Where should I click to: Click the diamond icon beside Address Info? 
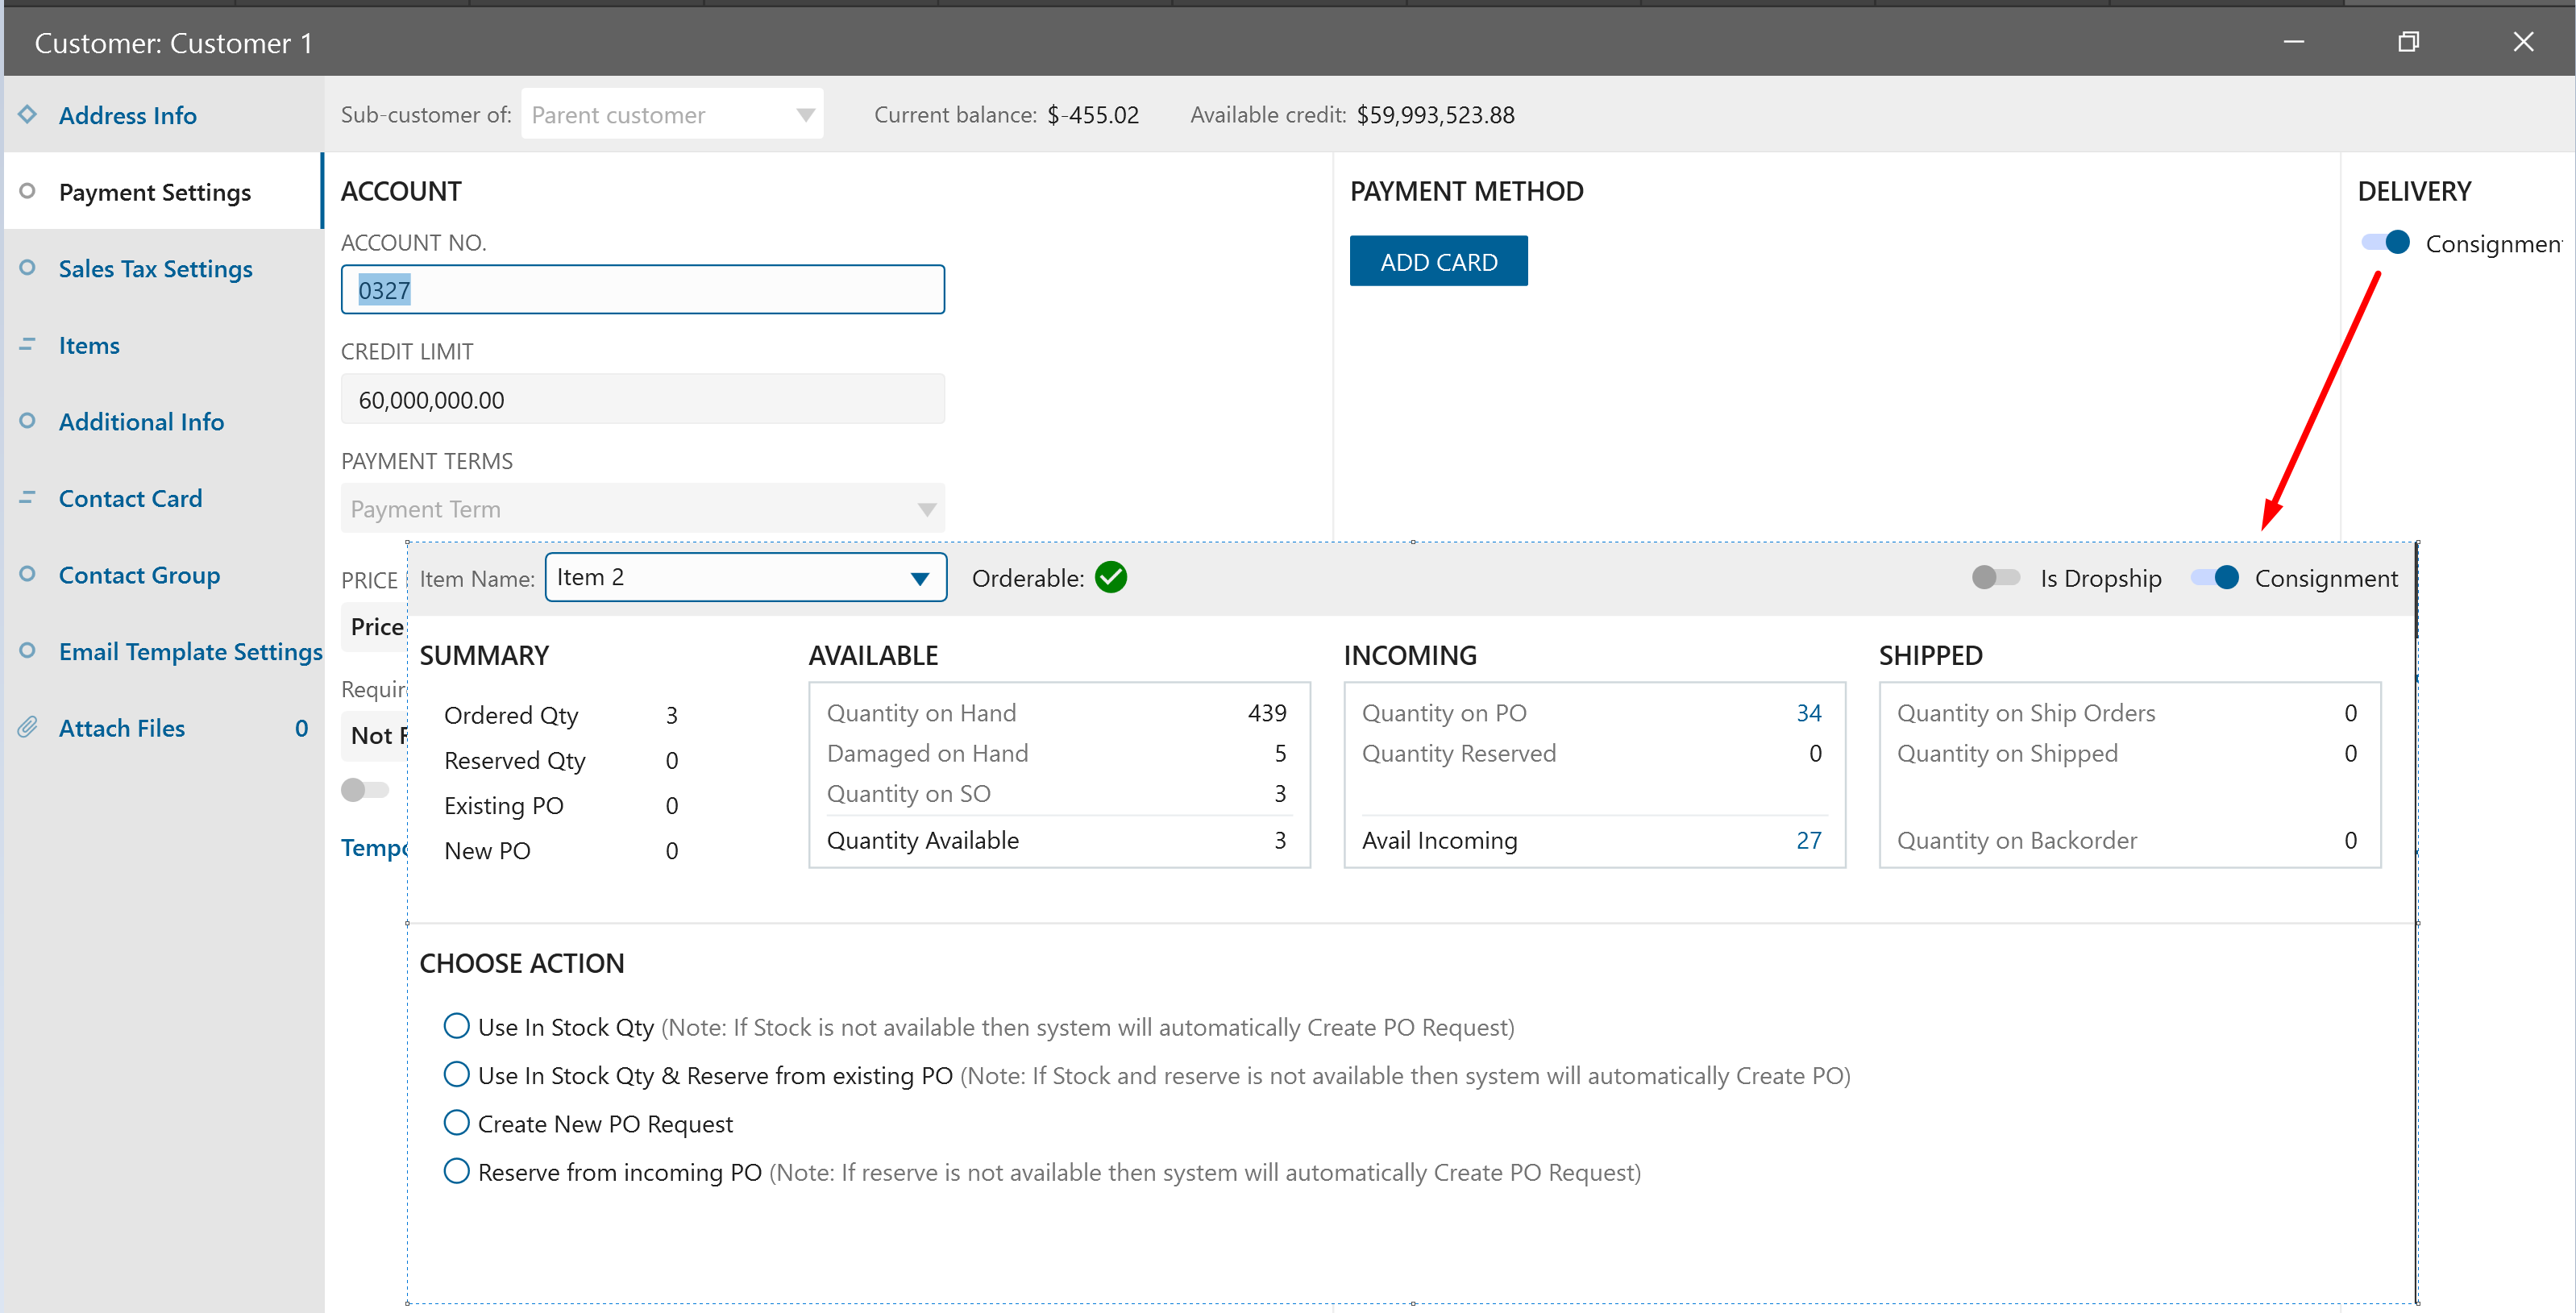pos(27,114)
